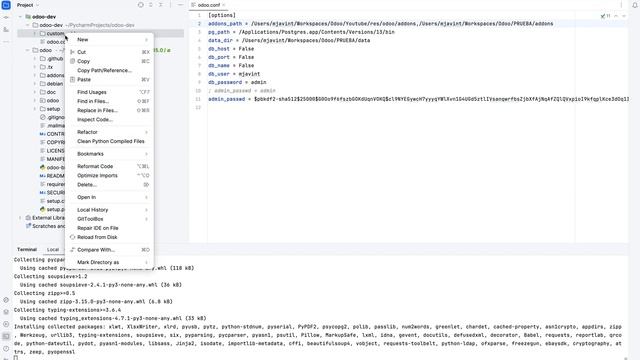640x360 pixels.
Task: Click the Cut scissors icon in menu
Action: tap(72, 52)
